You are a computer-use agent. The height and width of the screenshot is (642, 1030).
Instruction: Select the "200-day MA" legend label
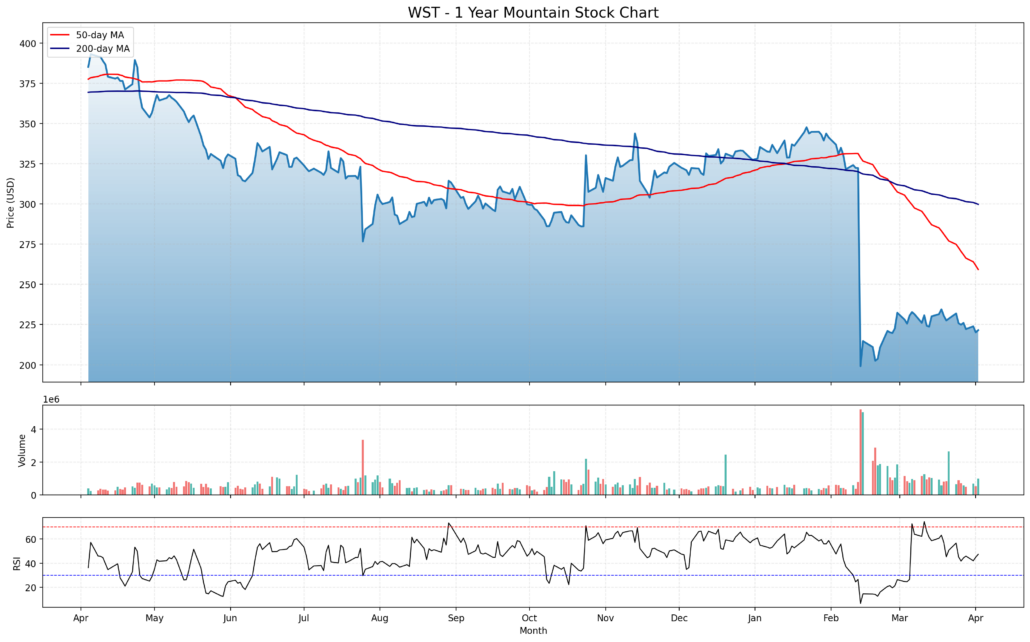tap(102, 49)
